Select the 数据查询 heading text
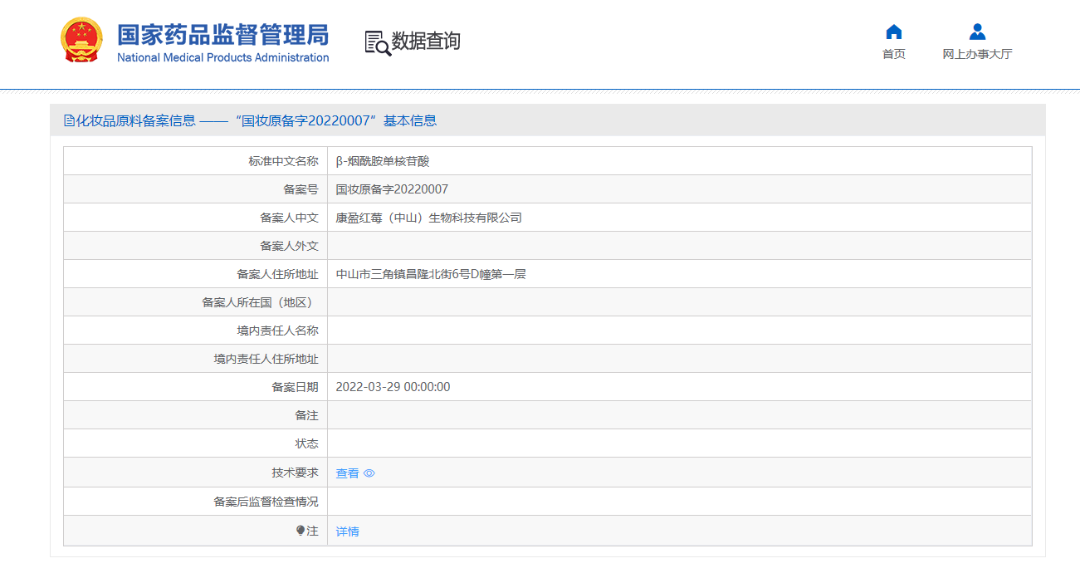The image size is (1080, 573). coord(426,42)
